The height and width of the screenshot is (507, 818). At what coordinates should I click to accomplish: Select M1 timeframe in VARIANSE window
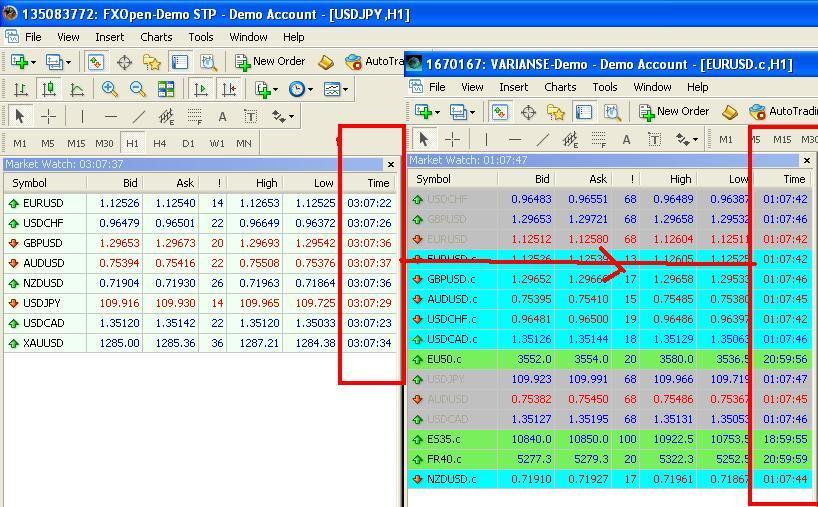tap(726, 139)
